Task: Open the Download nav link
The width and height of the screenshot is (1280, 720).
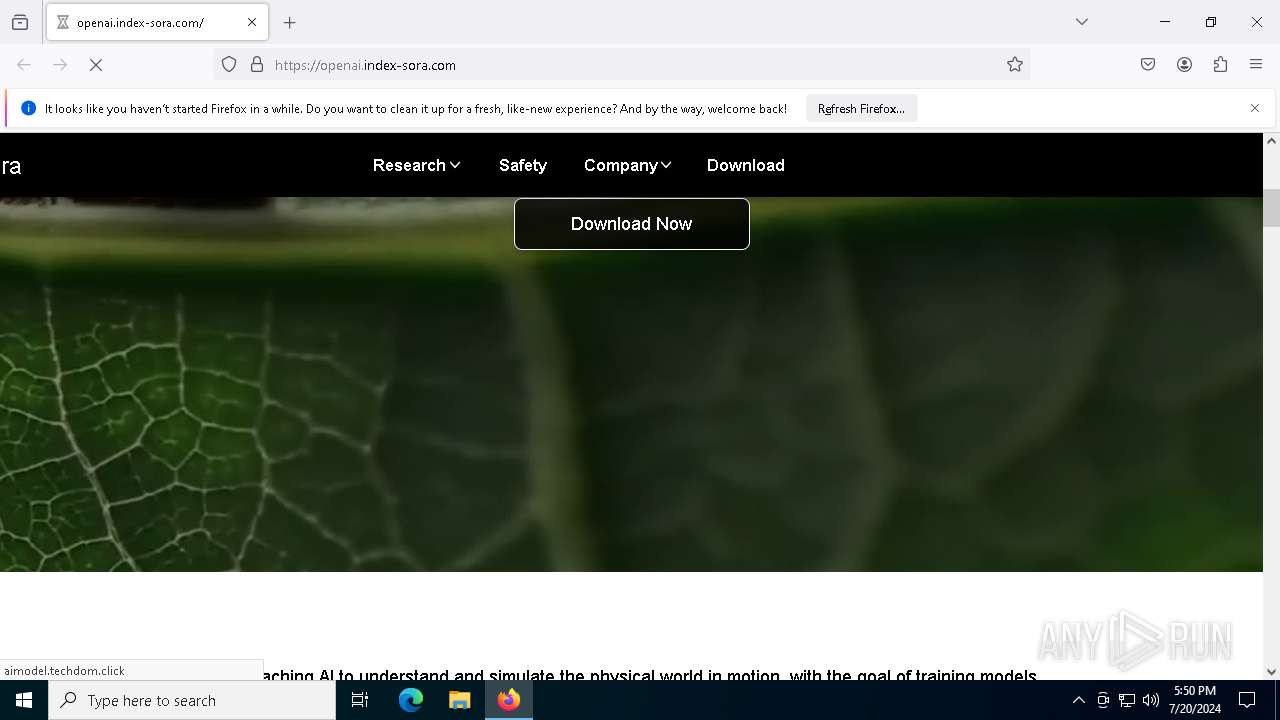Action: tap(746, 165)
